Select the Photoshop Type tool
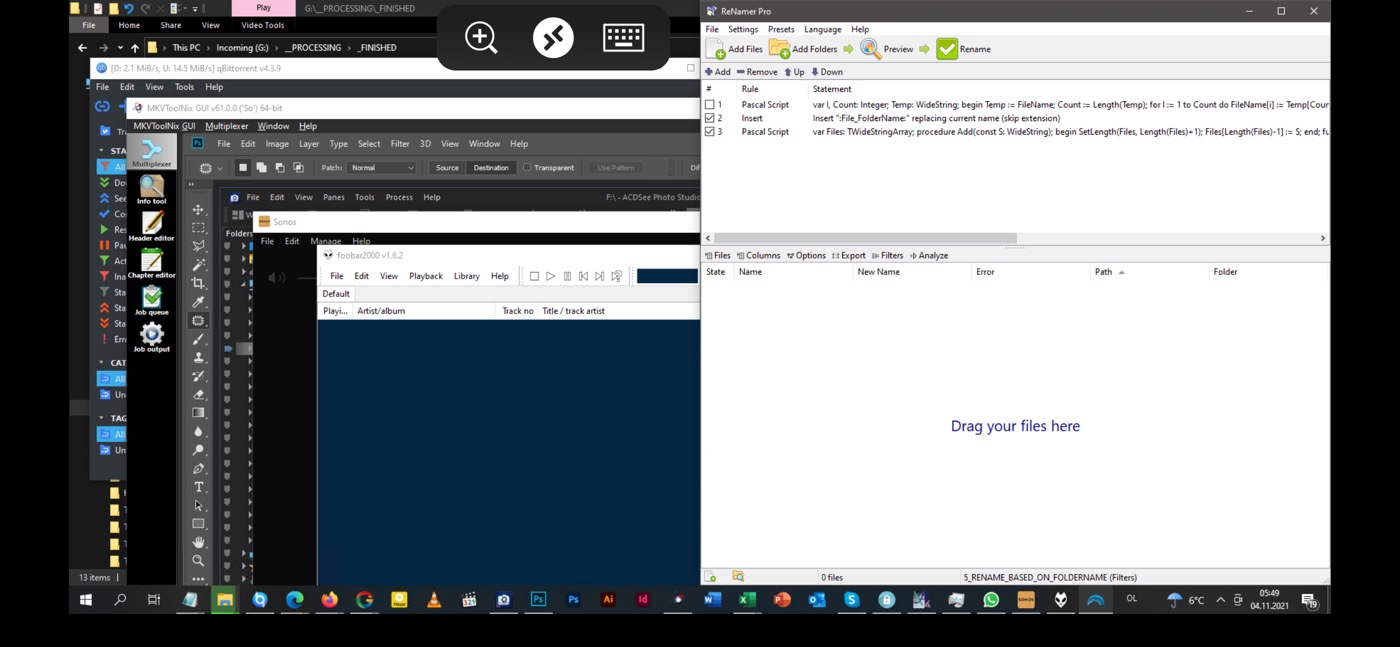Screen dimensions: 1400x647 [198, 487]
